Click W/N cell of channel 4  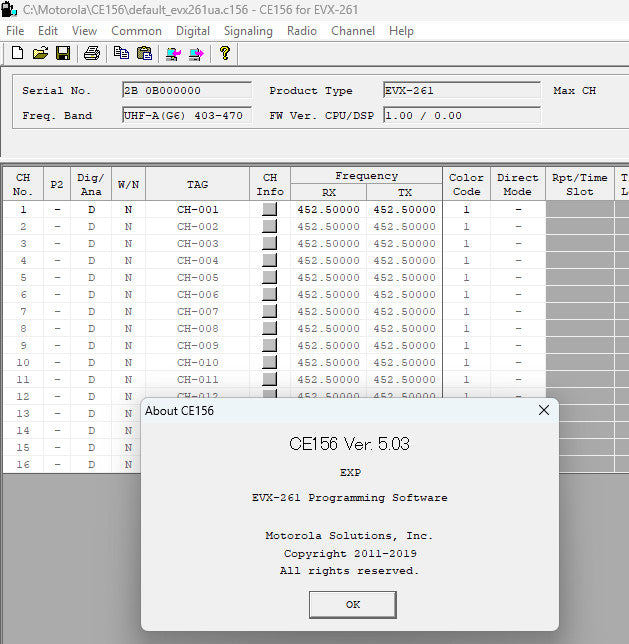tap(128, 260)
